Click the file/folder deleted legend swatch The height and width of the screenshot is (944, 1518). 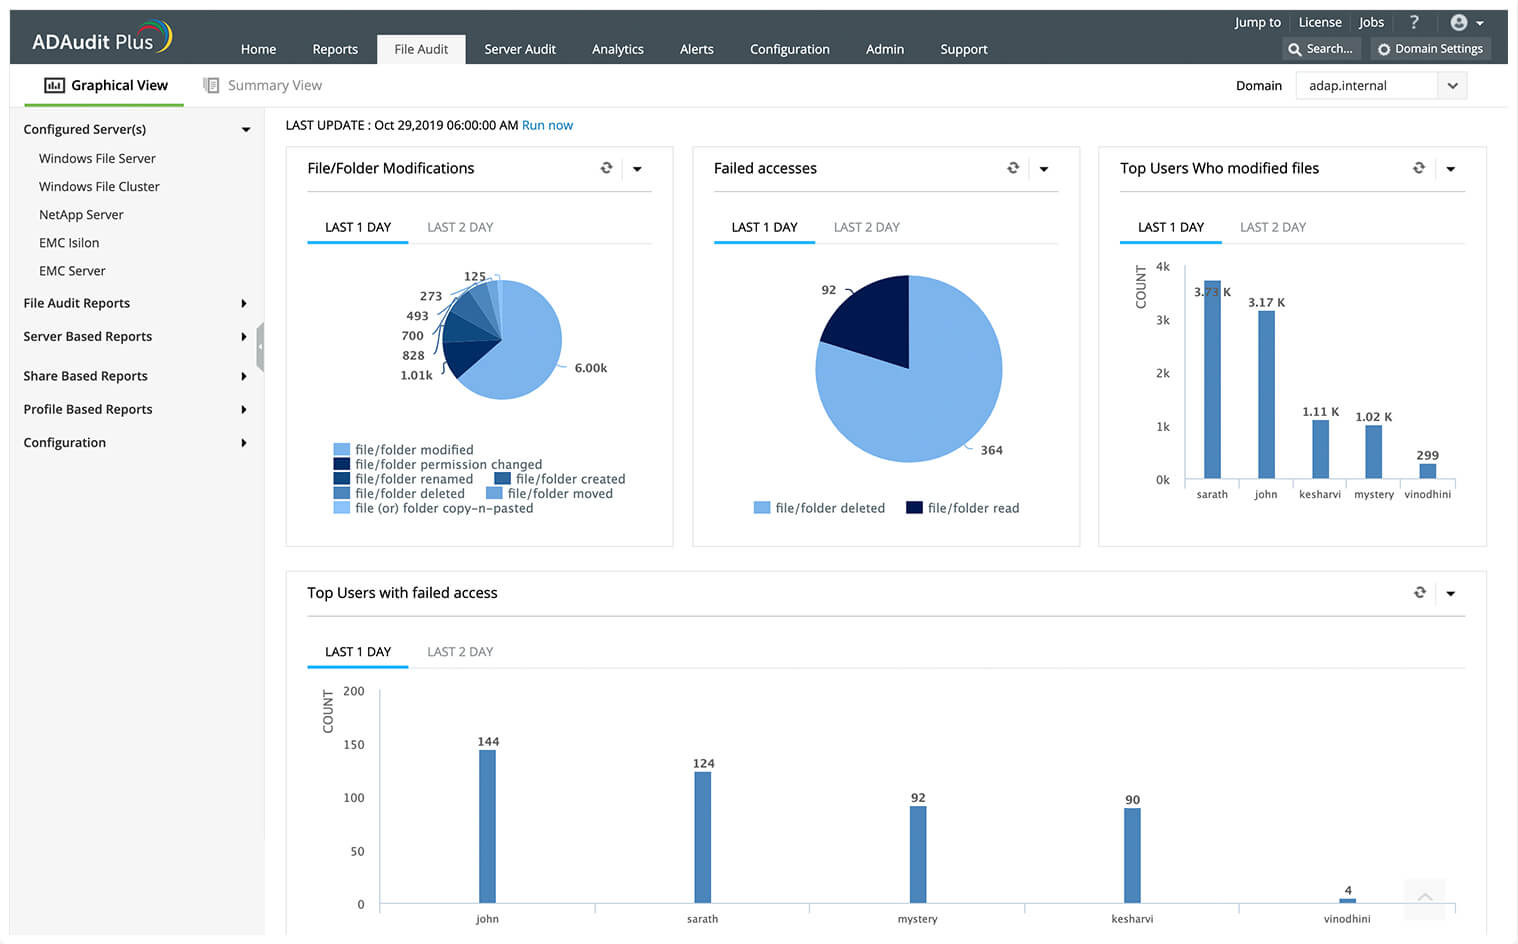764,508
